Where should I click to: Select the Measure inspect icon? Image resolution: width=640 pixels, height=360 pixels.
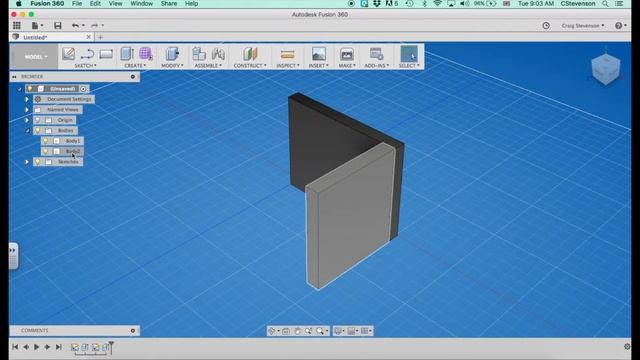pos(287,54)
